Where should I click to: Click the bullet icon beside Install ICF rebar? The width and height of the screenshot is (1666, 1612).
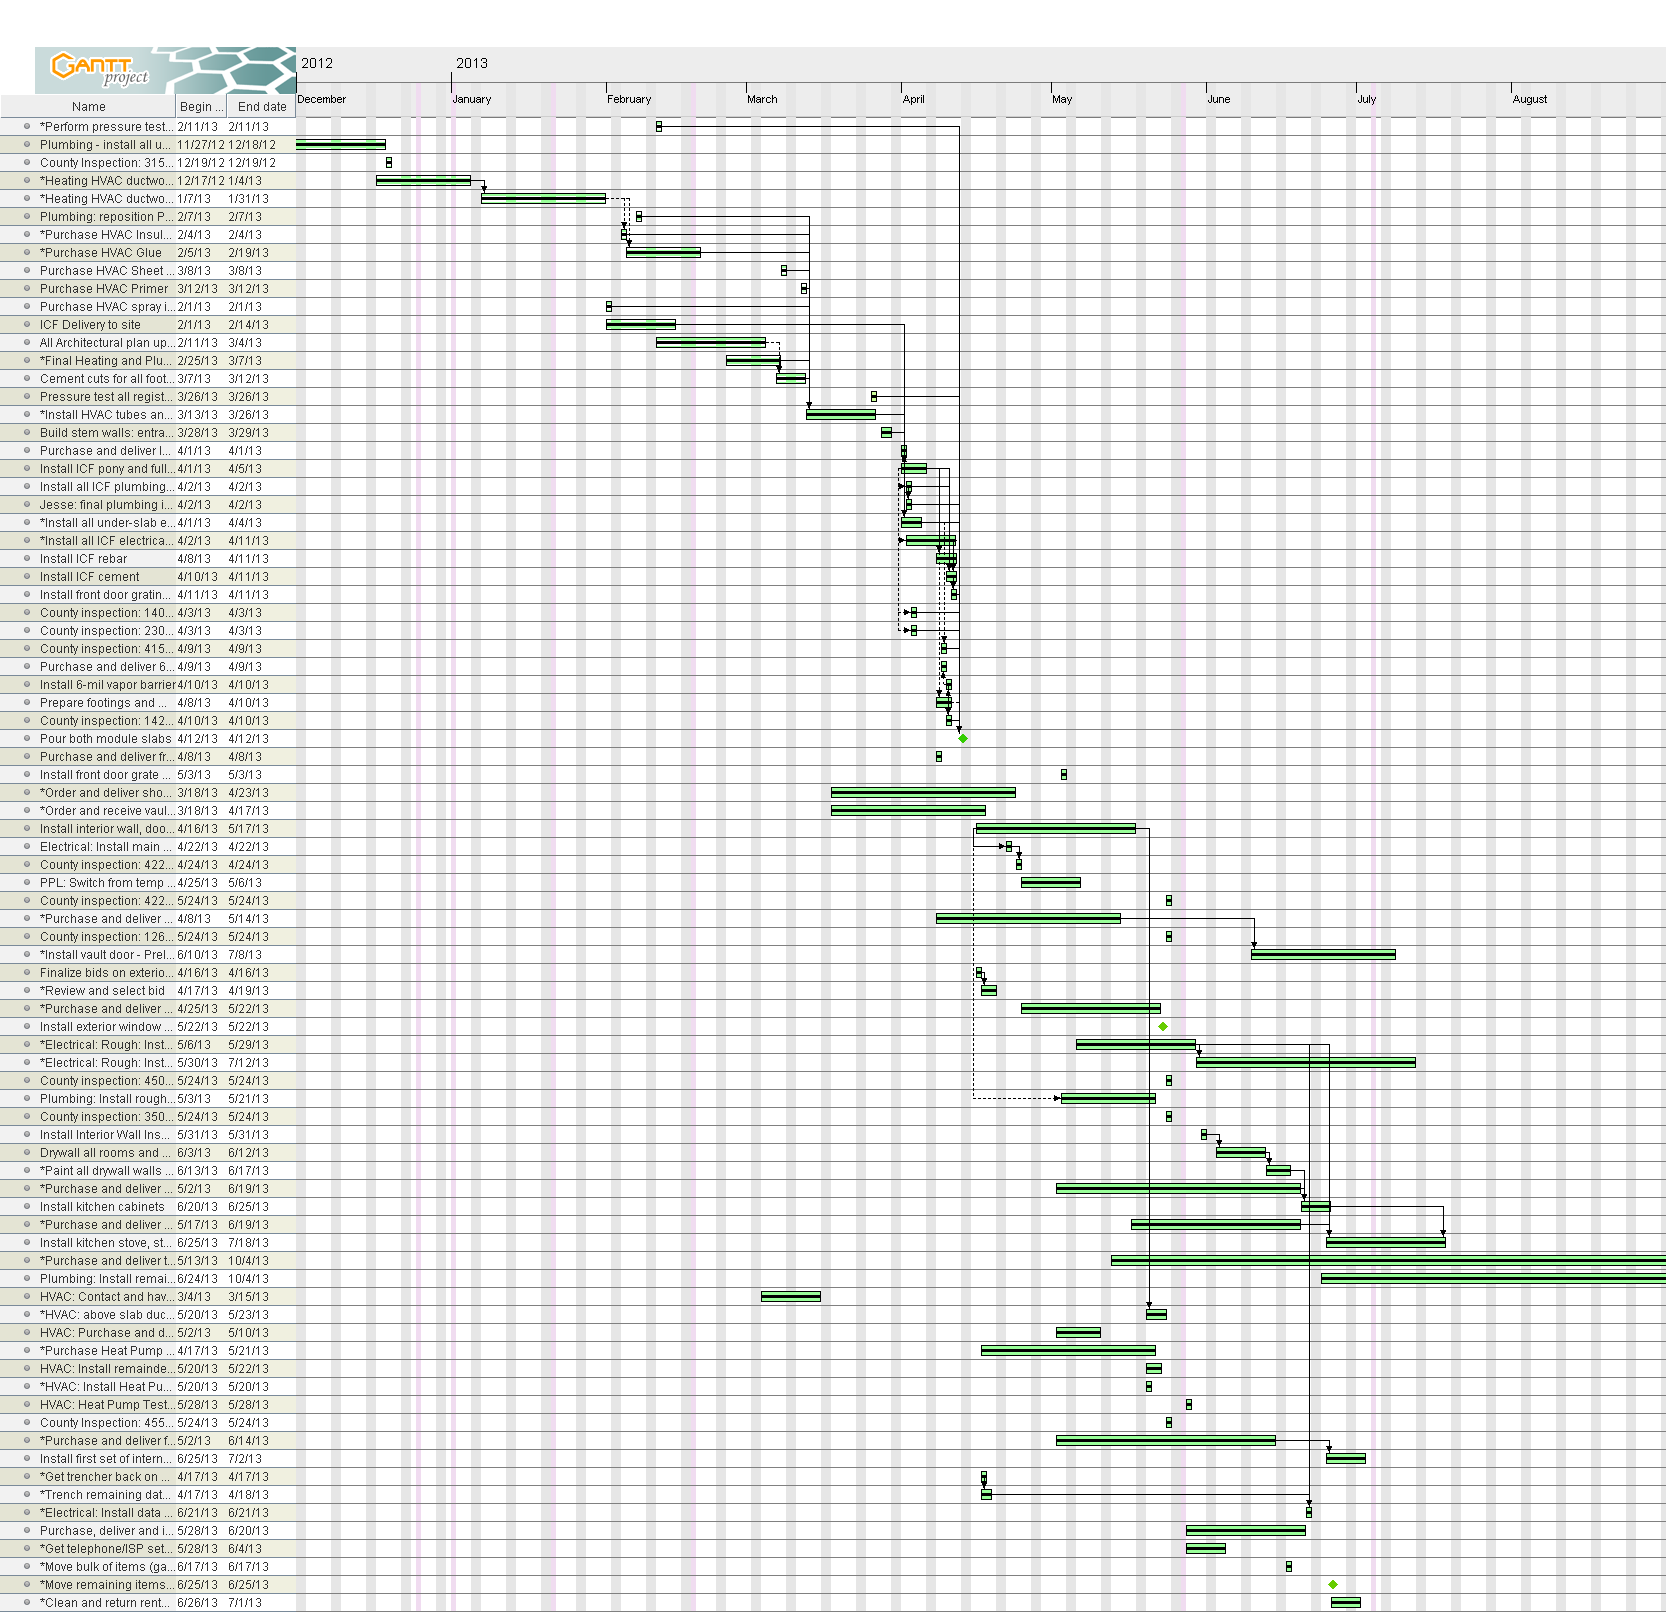(x=28, y=559)
